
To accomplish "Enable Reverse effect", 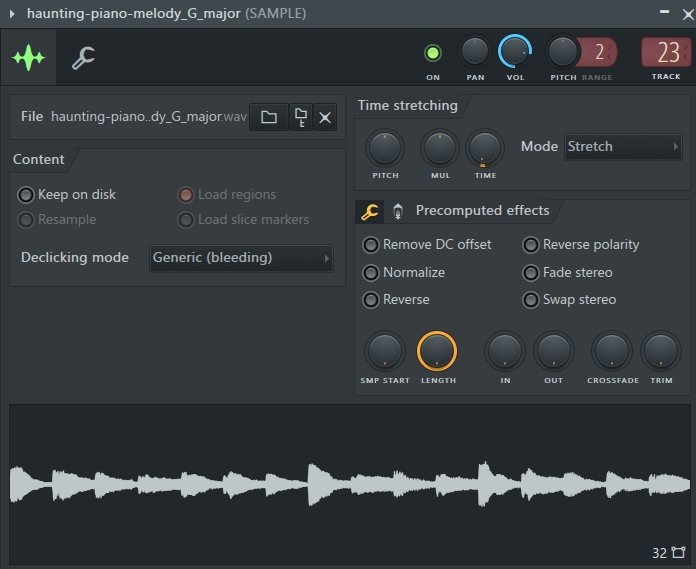I will [396, 300].
